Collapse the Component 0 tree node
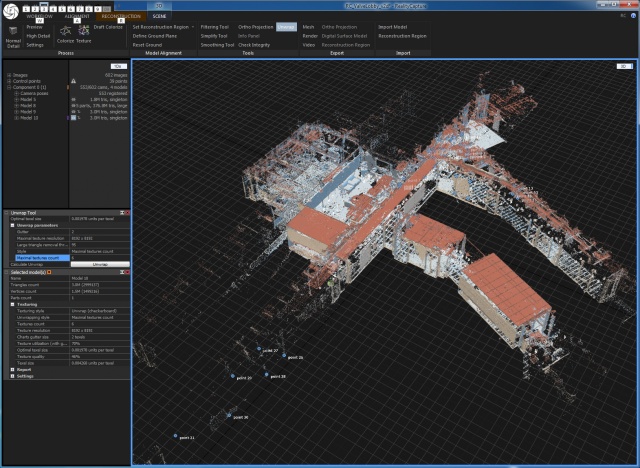This screenshot has height=468, width=640. point(9,87)
